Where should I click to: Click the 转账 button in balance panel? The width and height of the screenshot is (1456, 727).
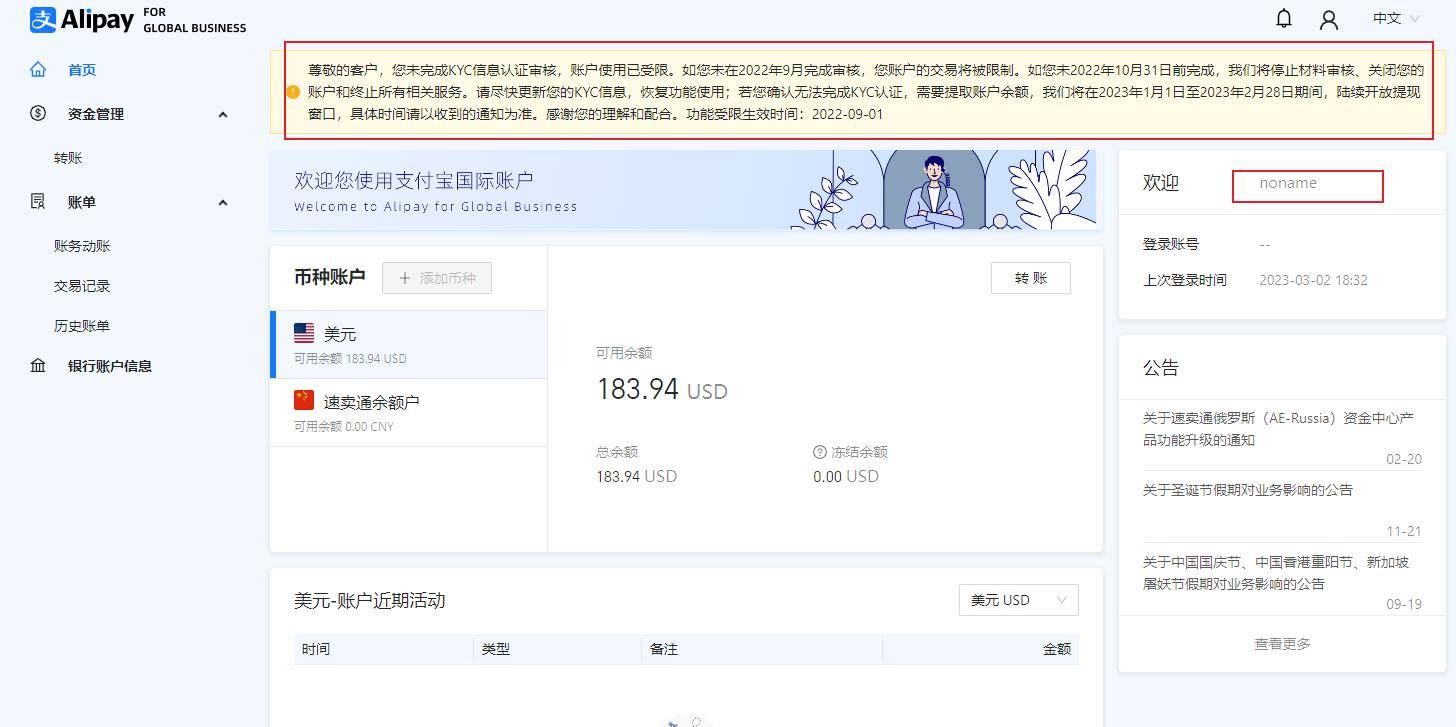tap(1031, 278)
